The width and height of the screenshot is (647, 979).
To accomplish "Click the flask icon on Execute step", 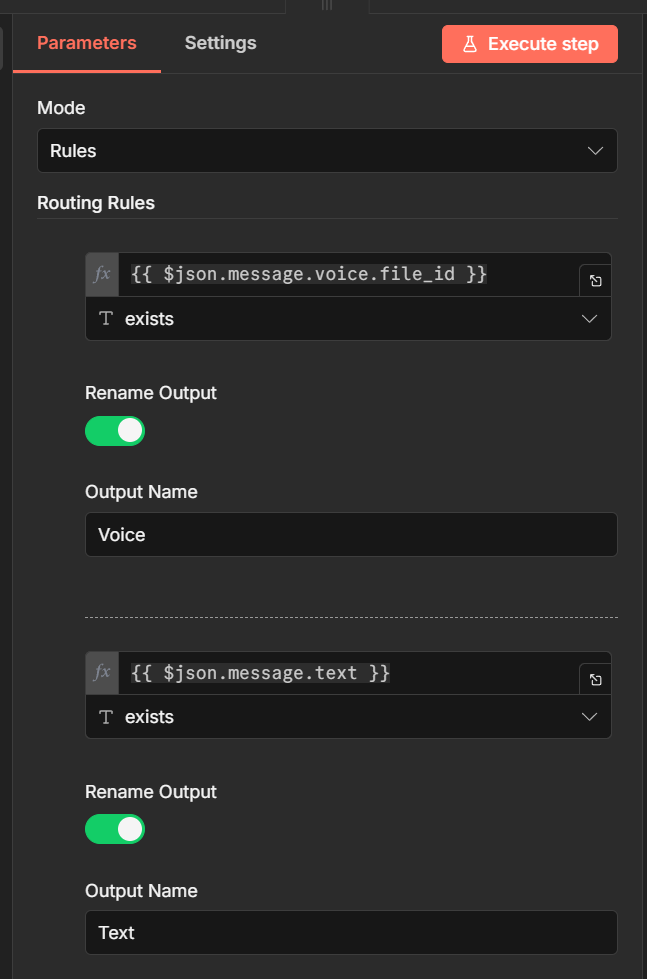I will click(x=469, y=44).
